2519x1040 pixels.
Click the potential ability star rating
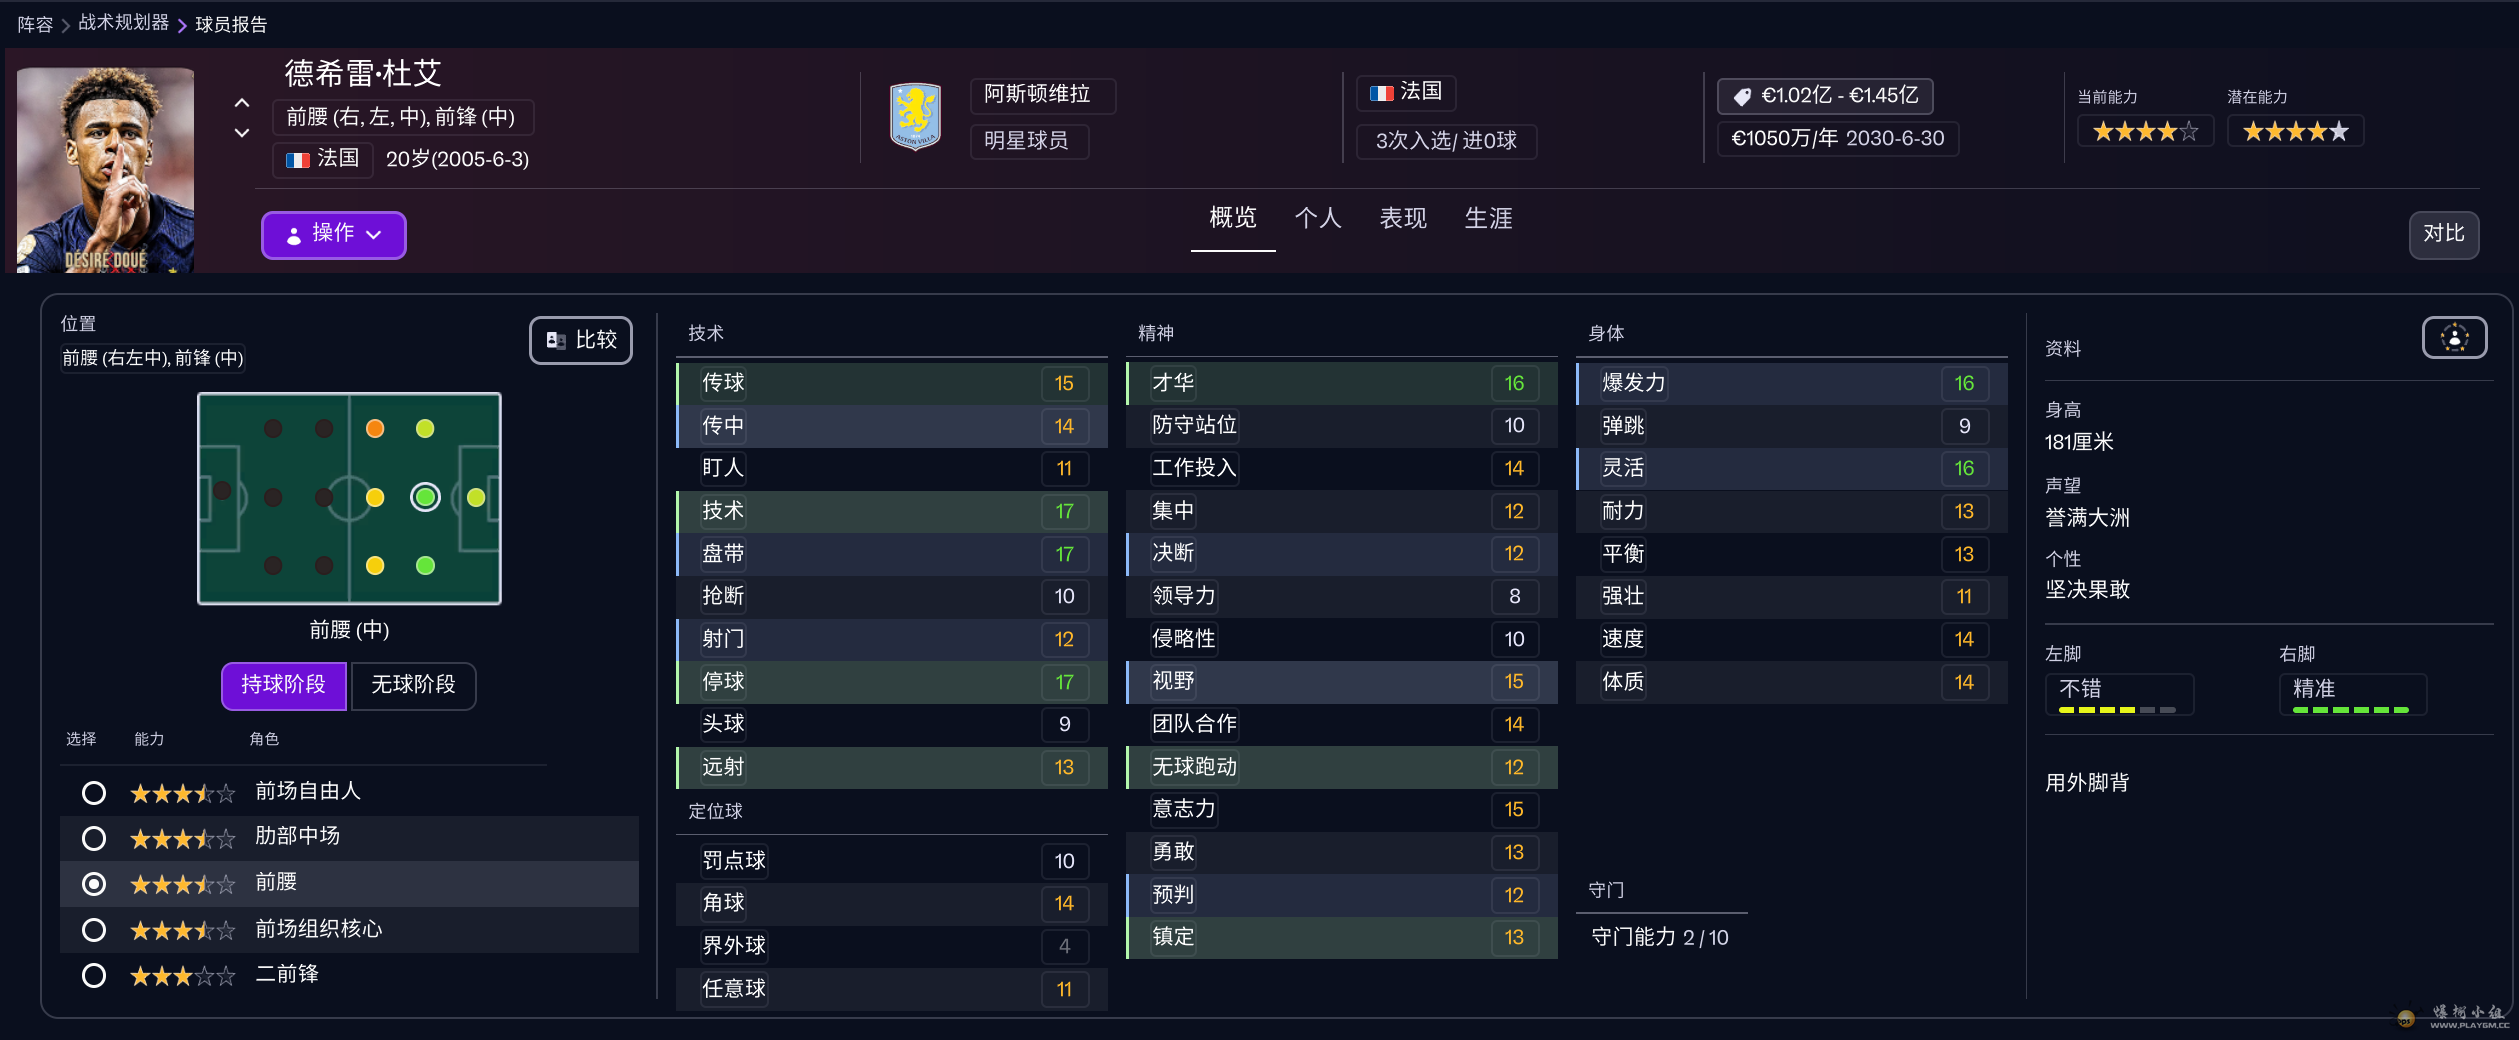pyautogui.click(x=2295, y=132)
